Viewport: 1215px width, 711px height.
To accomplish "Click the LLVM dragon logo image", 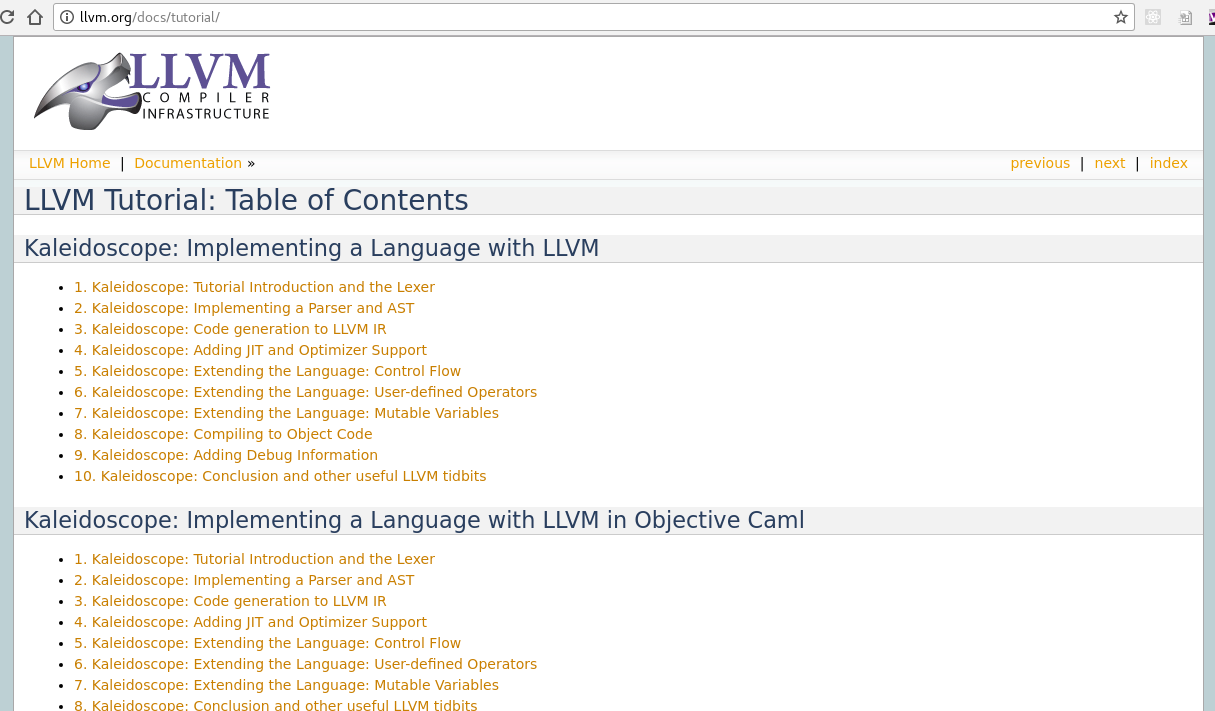I will [152, 91].
